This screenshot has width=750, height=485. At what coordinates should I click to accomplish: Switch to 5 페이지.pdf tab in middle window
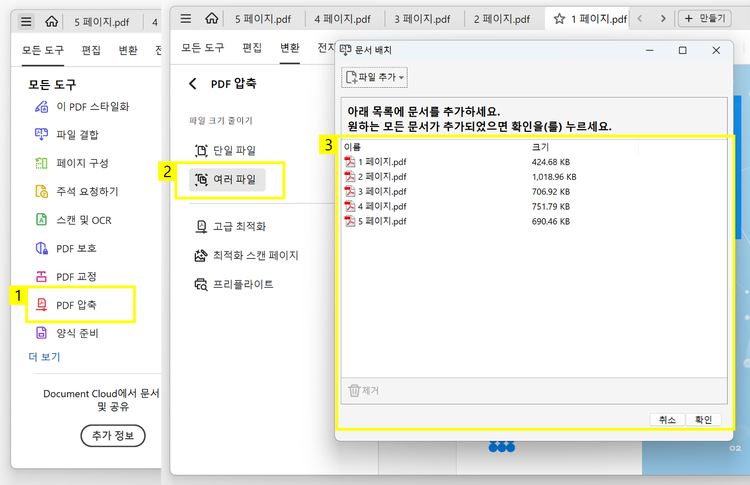[263, 19]
